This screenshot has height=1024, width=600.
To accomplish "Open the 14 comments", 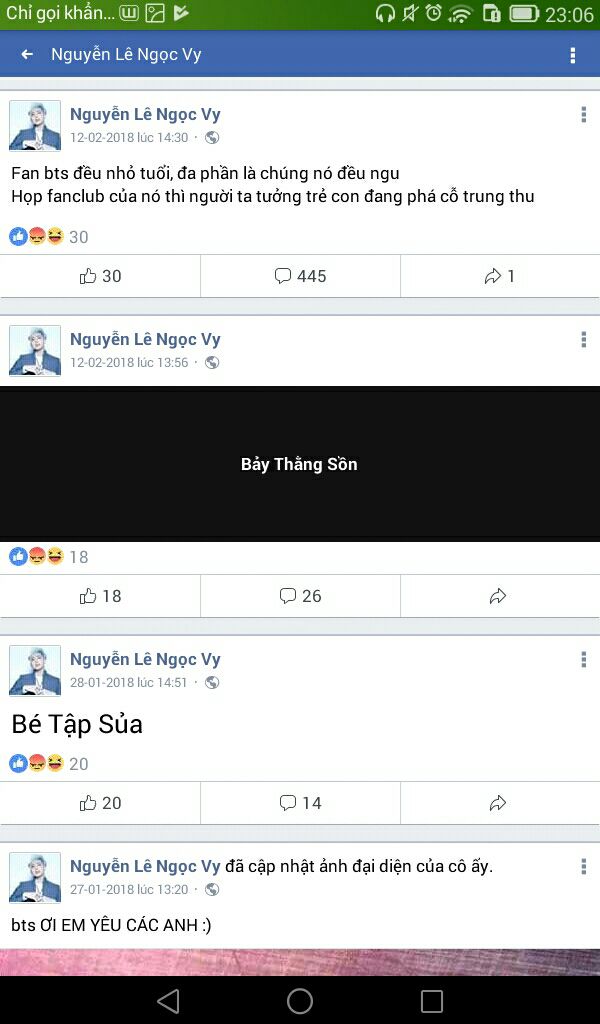I will point(300,803).
